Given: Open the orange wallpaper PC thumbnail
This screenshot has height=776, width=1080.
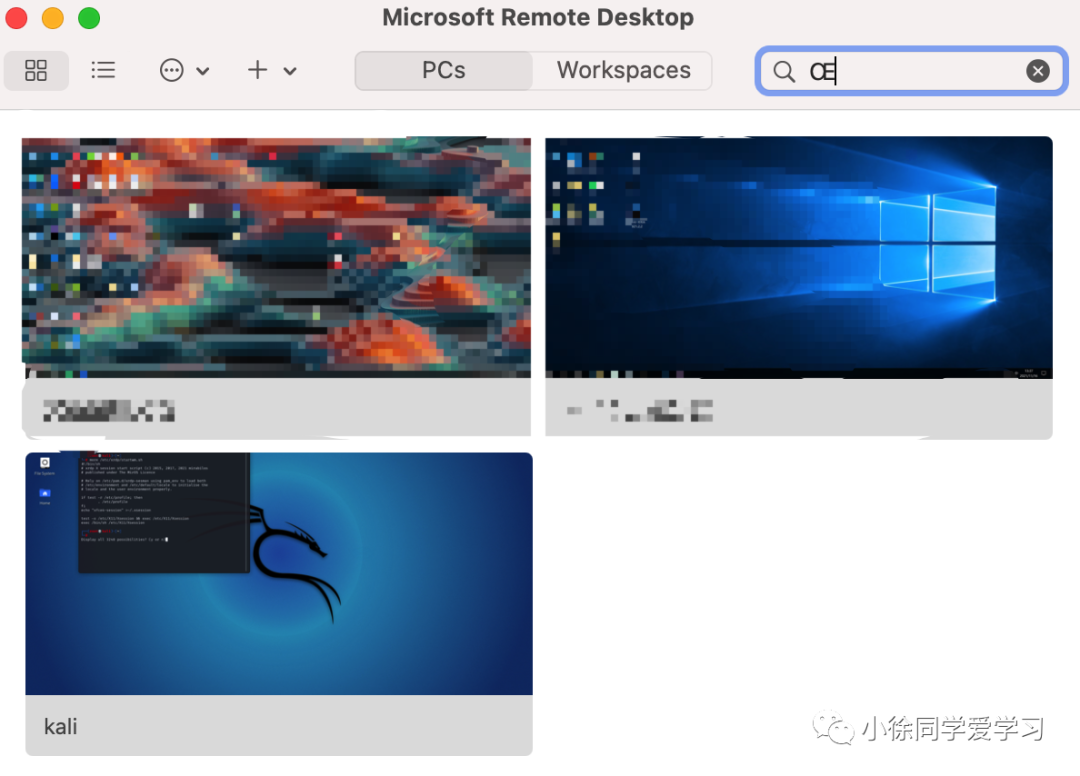Looking at the screenshot, I should click(276, 258).
